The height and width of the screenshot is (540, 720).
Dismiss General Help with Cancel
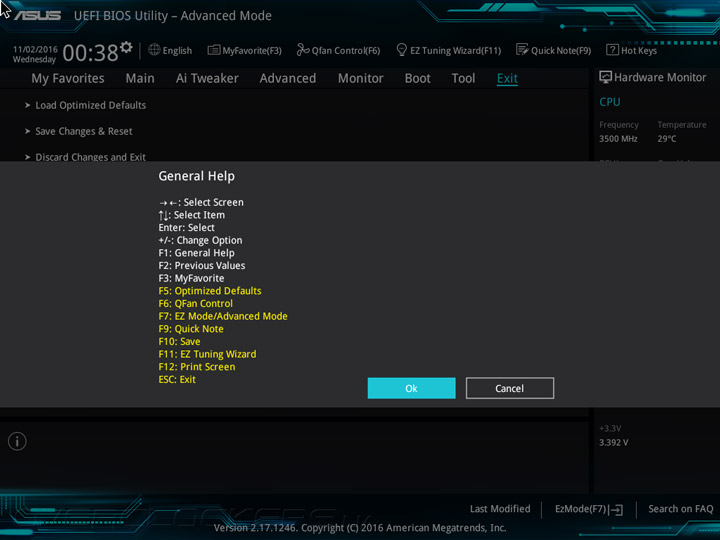coord(510,388)
